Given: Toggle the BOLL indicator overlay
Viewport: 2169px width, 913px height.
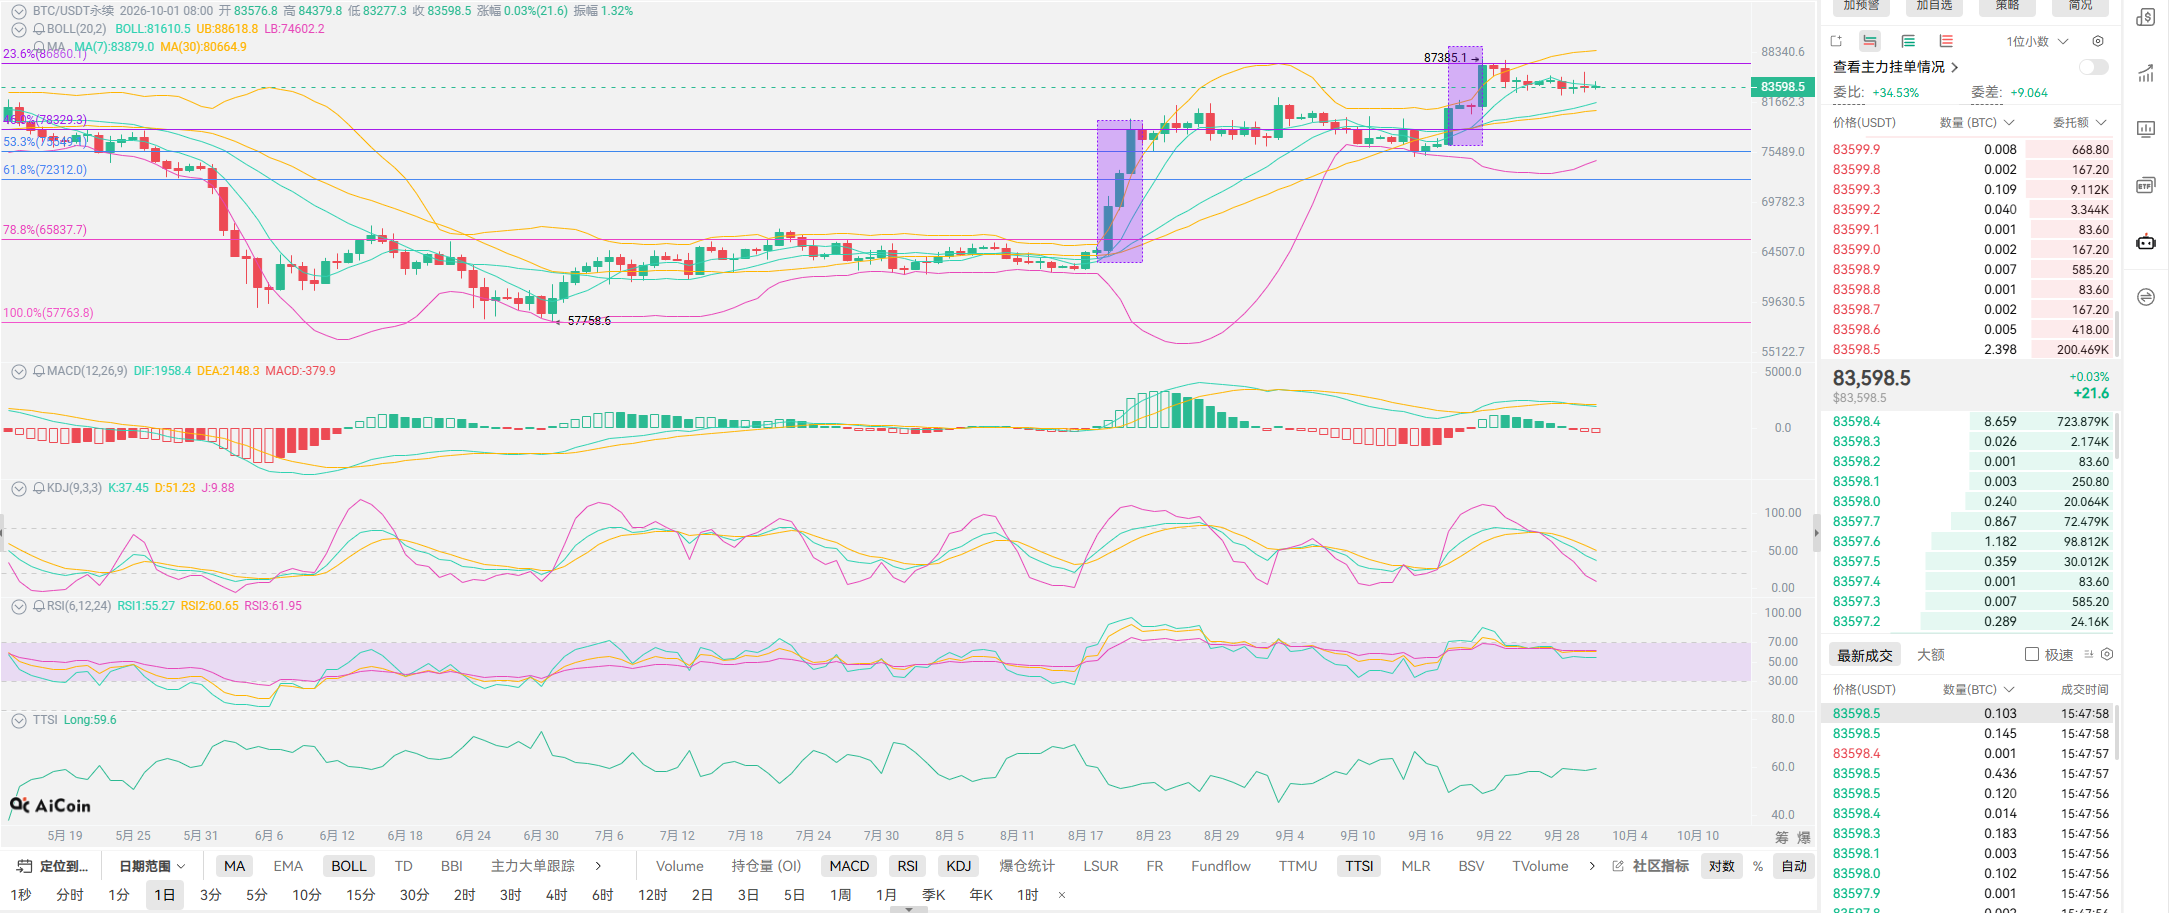Looking at the screenshot, I should pos(349,866).
